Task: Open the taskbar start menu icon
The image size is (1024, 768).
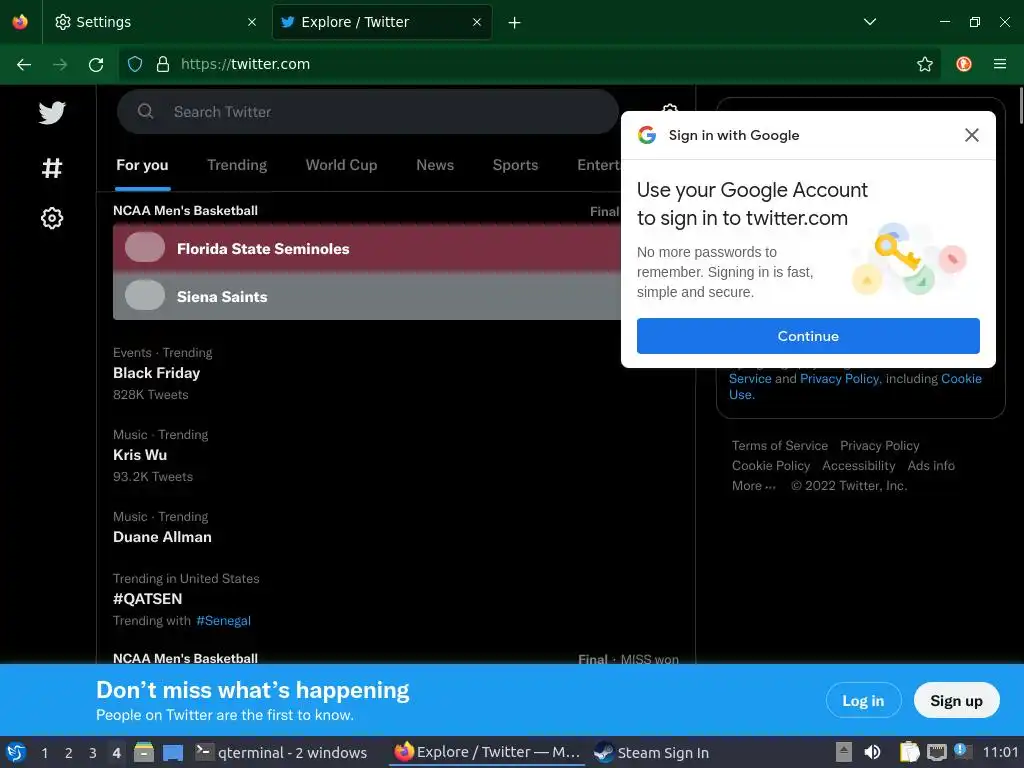Action: [16, 752]
